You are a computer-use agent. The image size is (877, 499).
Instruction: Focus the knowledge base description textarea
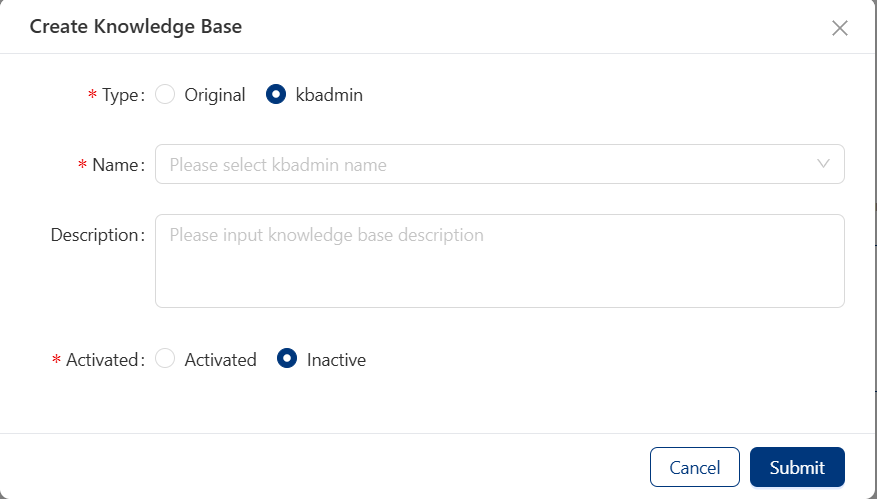point(499,260)
